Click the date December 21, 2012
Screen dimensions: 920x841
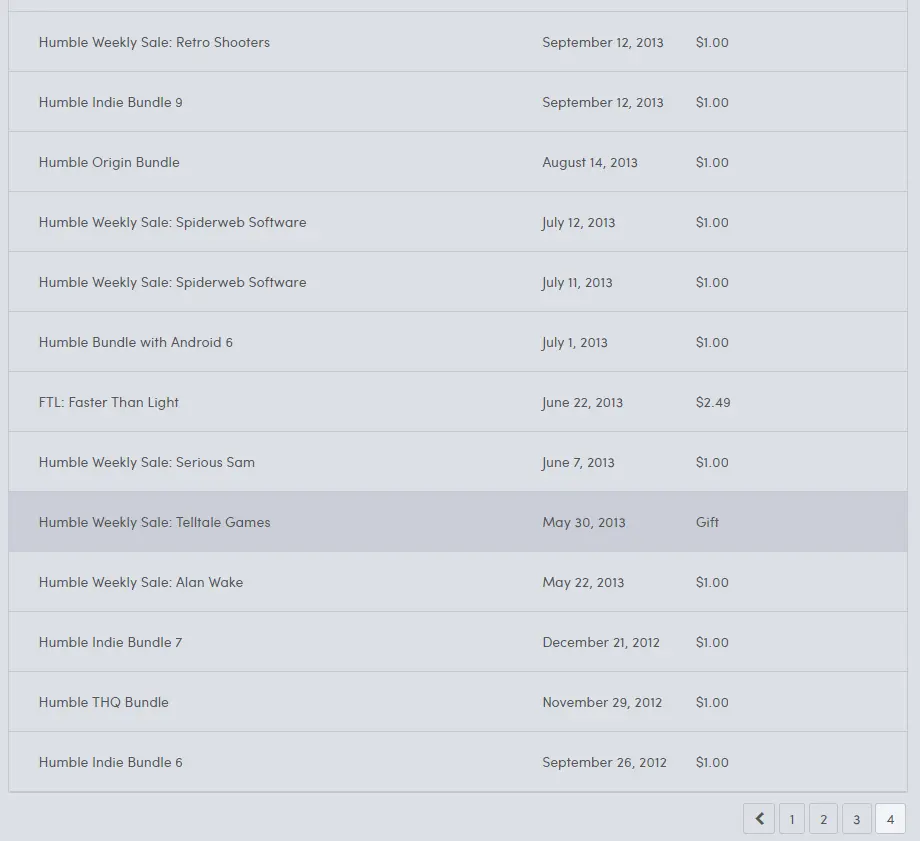click(x=601, y=643)
